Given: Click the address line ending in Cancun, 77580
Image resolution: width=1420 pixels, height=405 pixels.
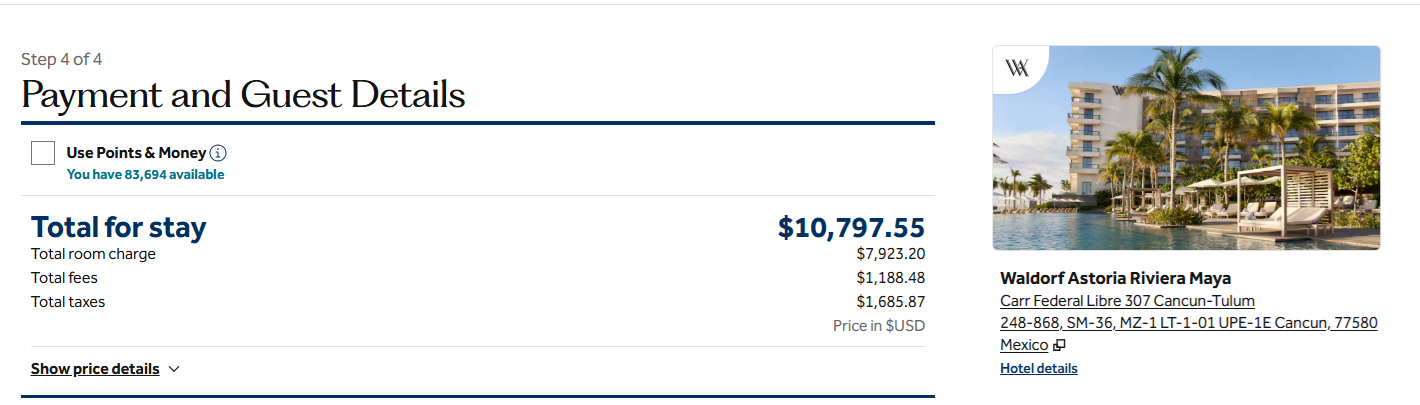Looking at the screenshot, I should click(x=1188, y=323).
